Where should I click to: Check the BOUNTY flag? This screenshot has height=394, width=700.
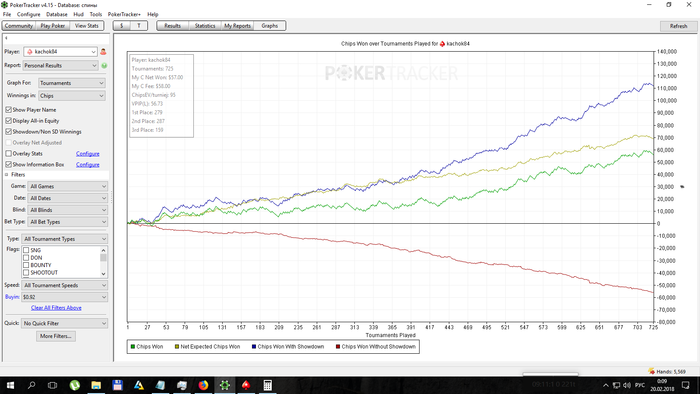coord(26,265)
